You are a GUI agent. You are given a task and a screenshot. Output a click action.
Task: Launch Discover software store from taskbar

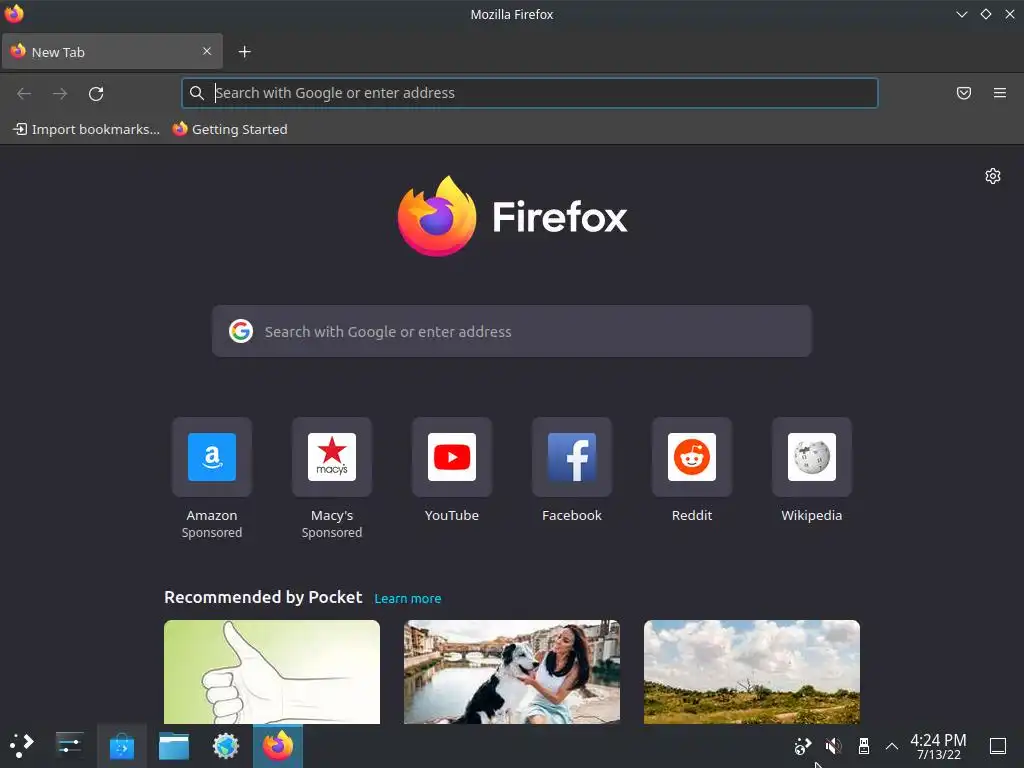(121, 746)
